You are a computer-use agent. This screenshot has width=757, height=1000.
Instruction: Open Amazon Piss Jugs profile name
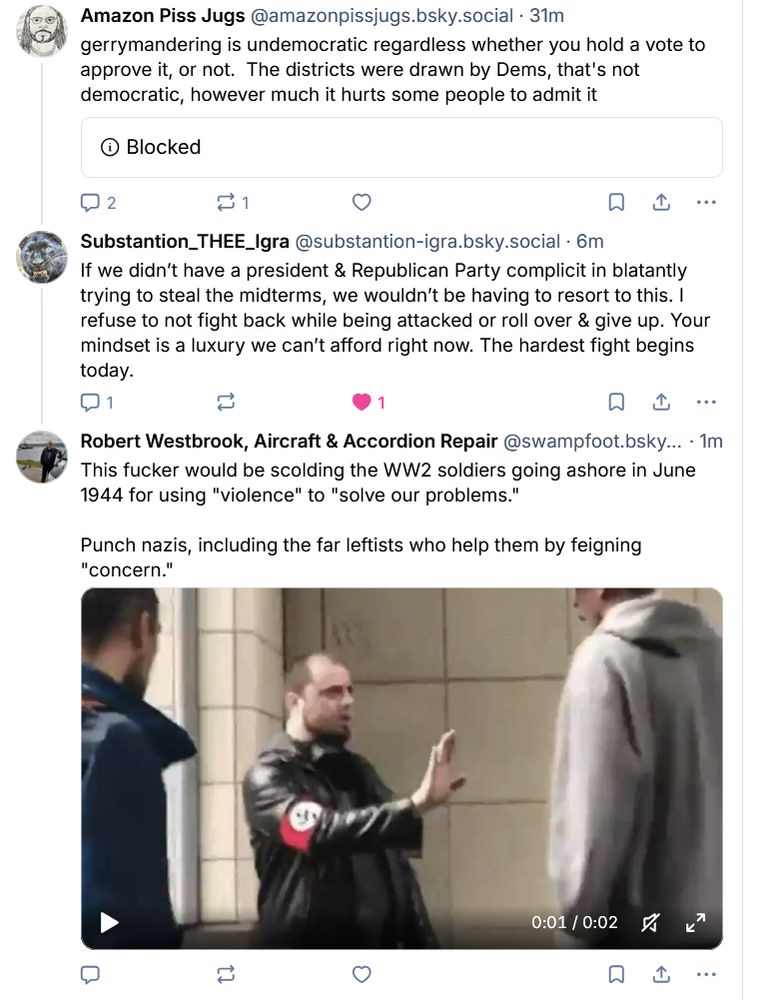click(163, 15)
